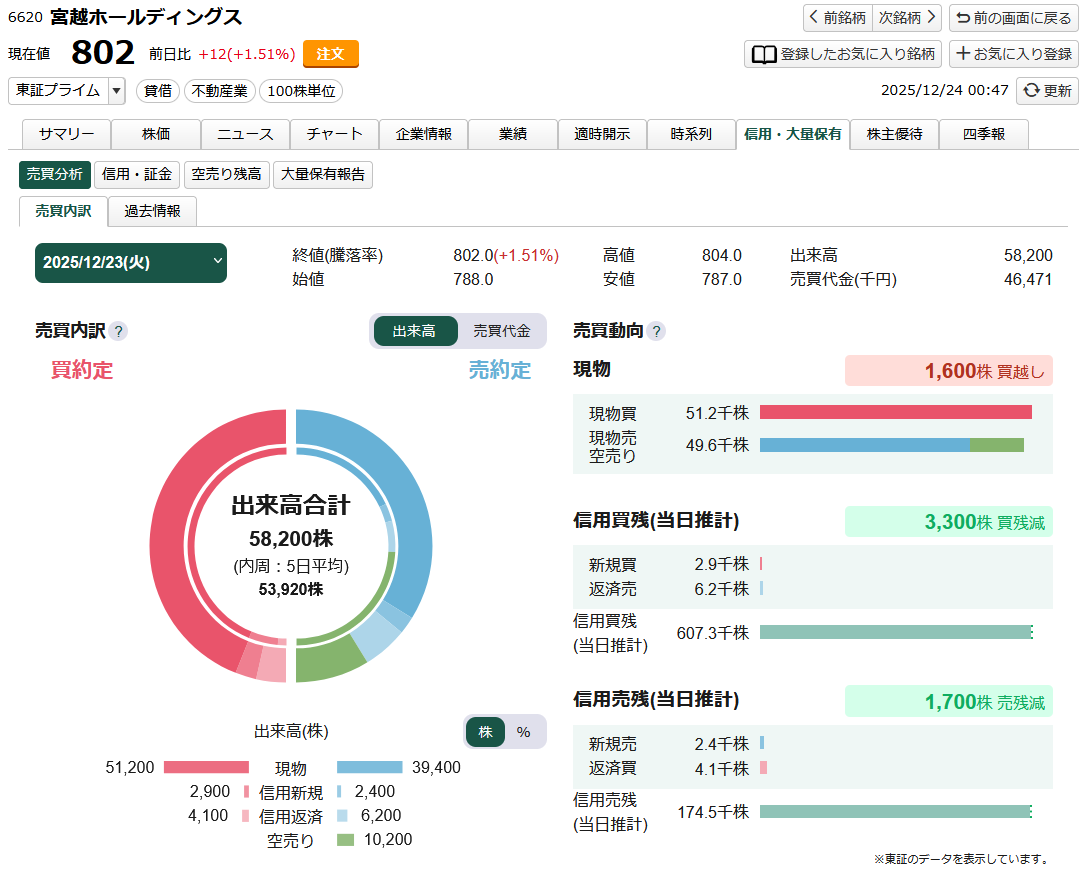
Task: Select the 空売り残高 sub-menu button
Action: point(226,175)
